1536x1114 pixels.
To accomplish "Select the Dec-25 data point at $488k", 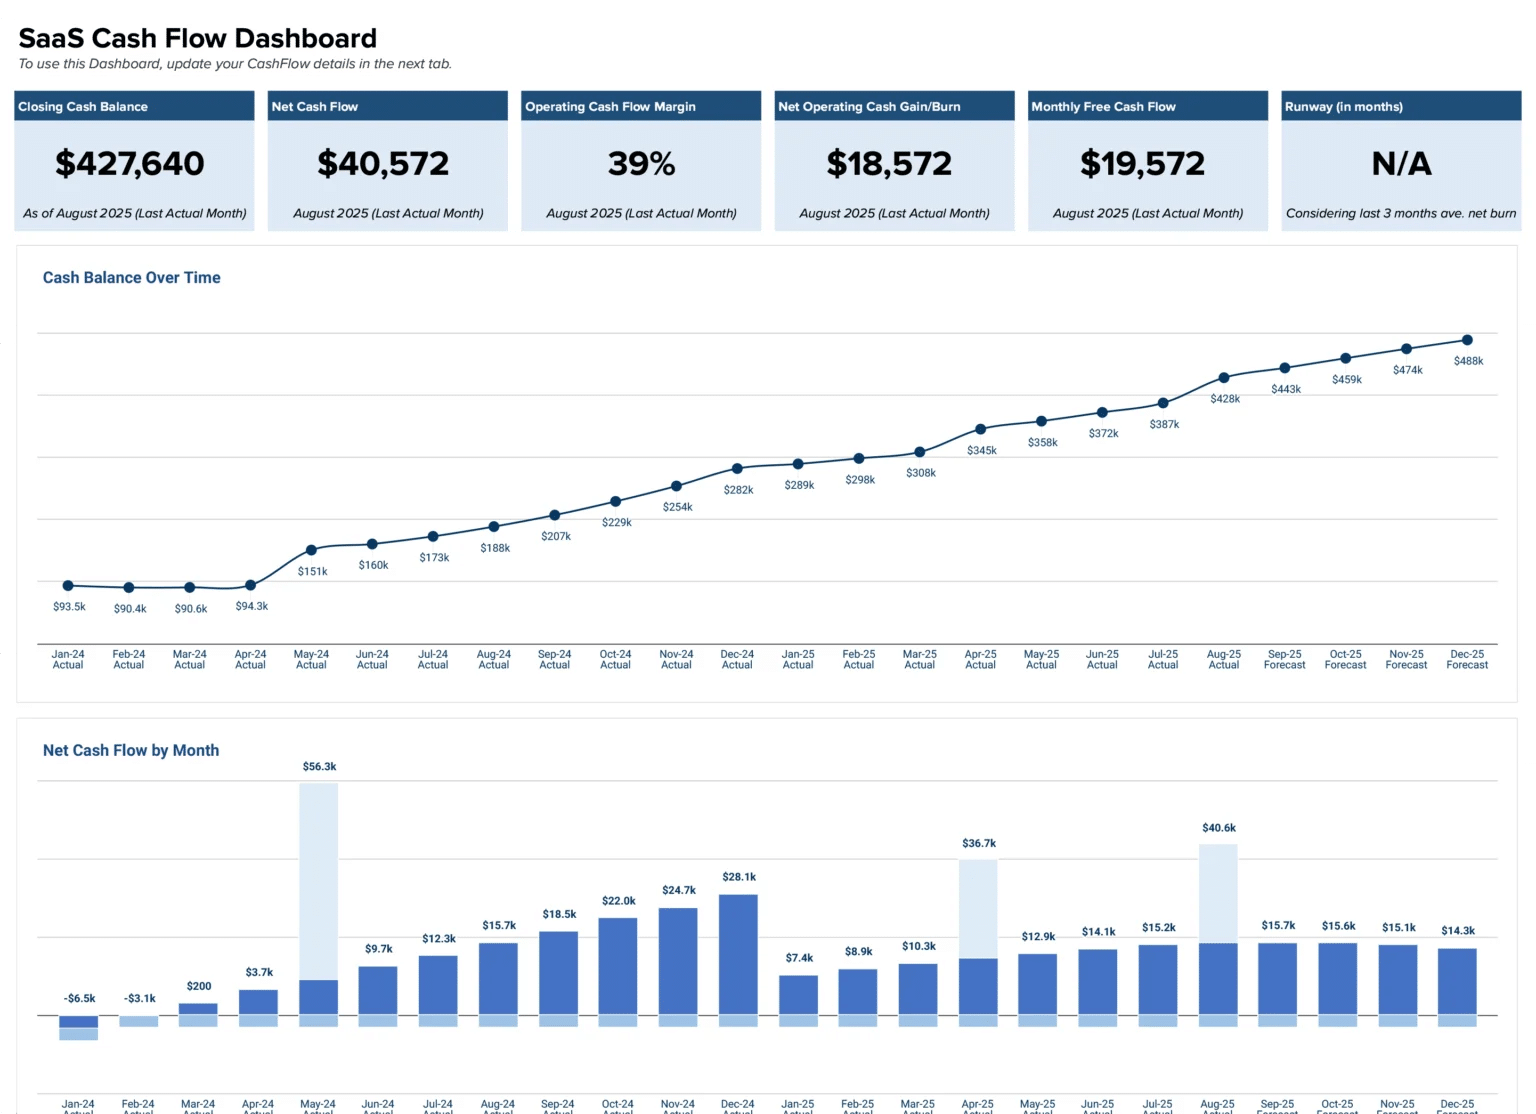I will (1467, 340).
